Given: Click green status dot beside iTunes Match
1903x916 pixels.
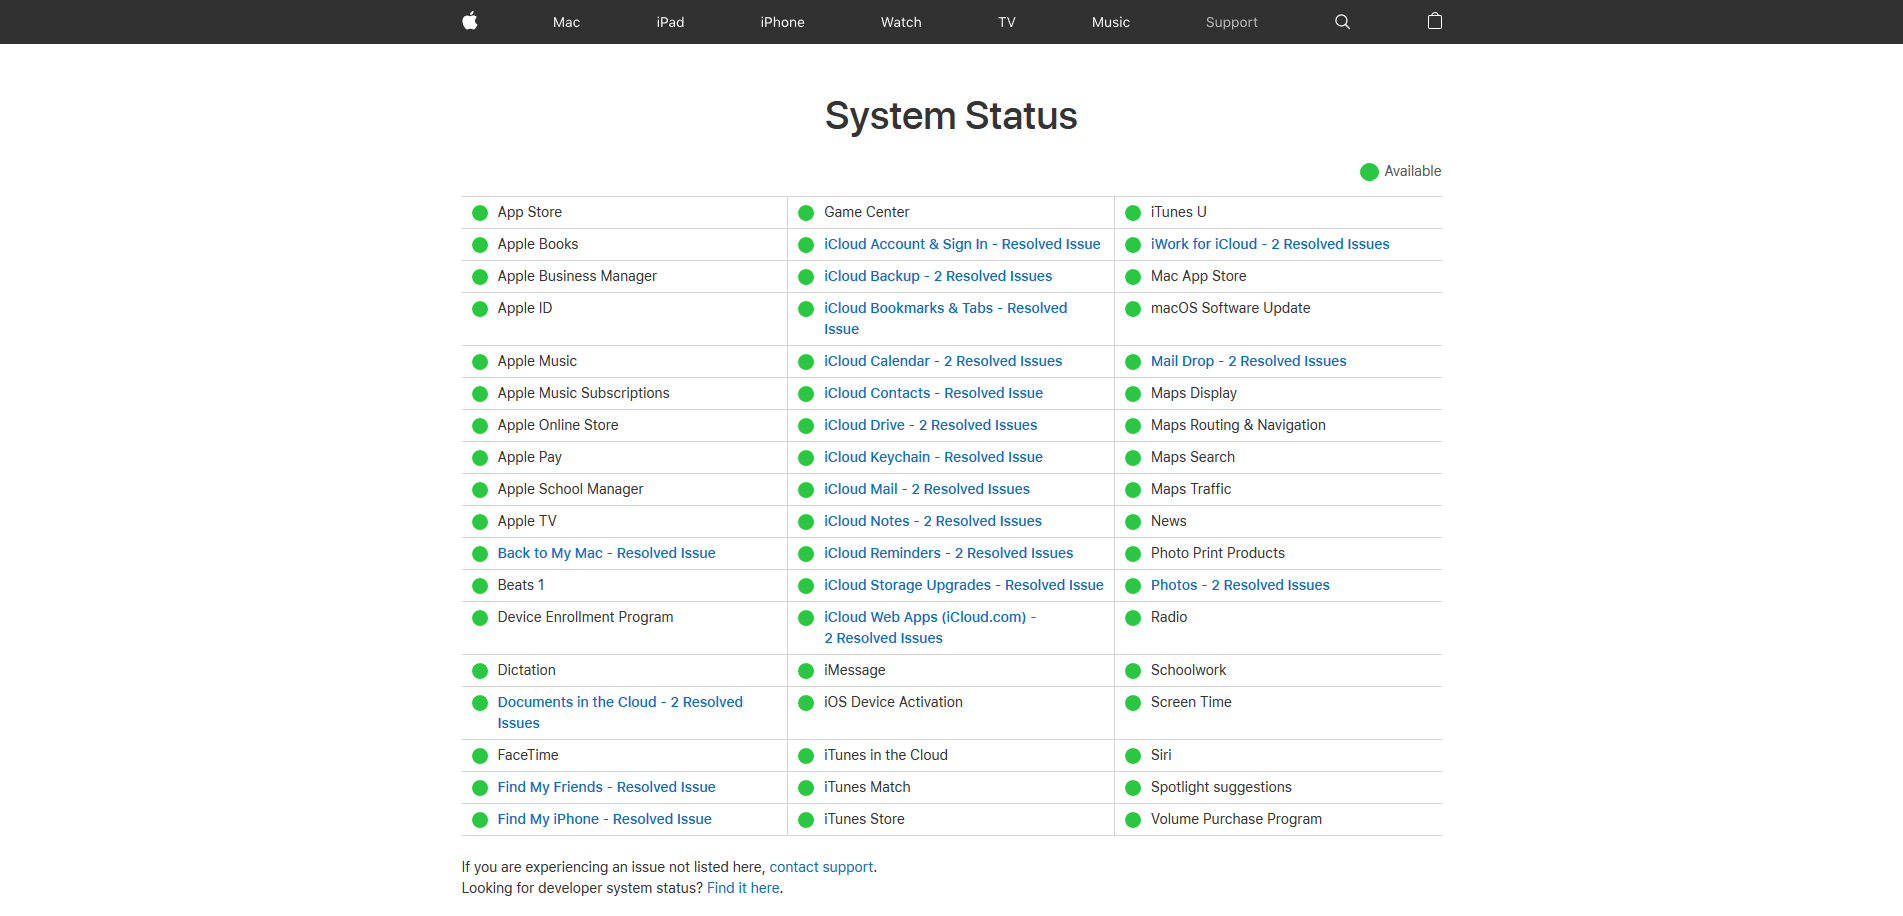Looking at the screenshot, I should pos(806,788).
